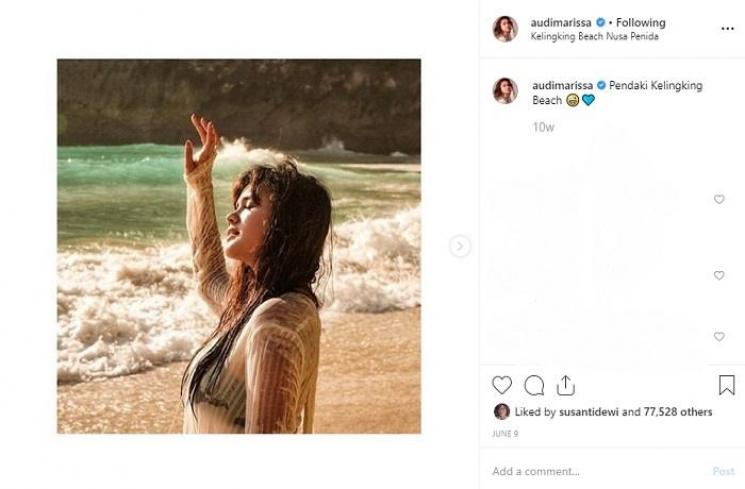Image resolution: width=745 pixels, height=489 pixels.
Task: Click the share post icon
Action: coord(565,385)
